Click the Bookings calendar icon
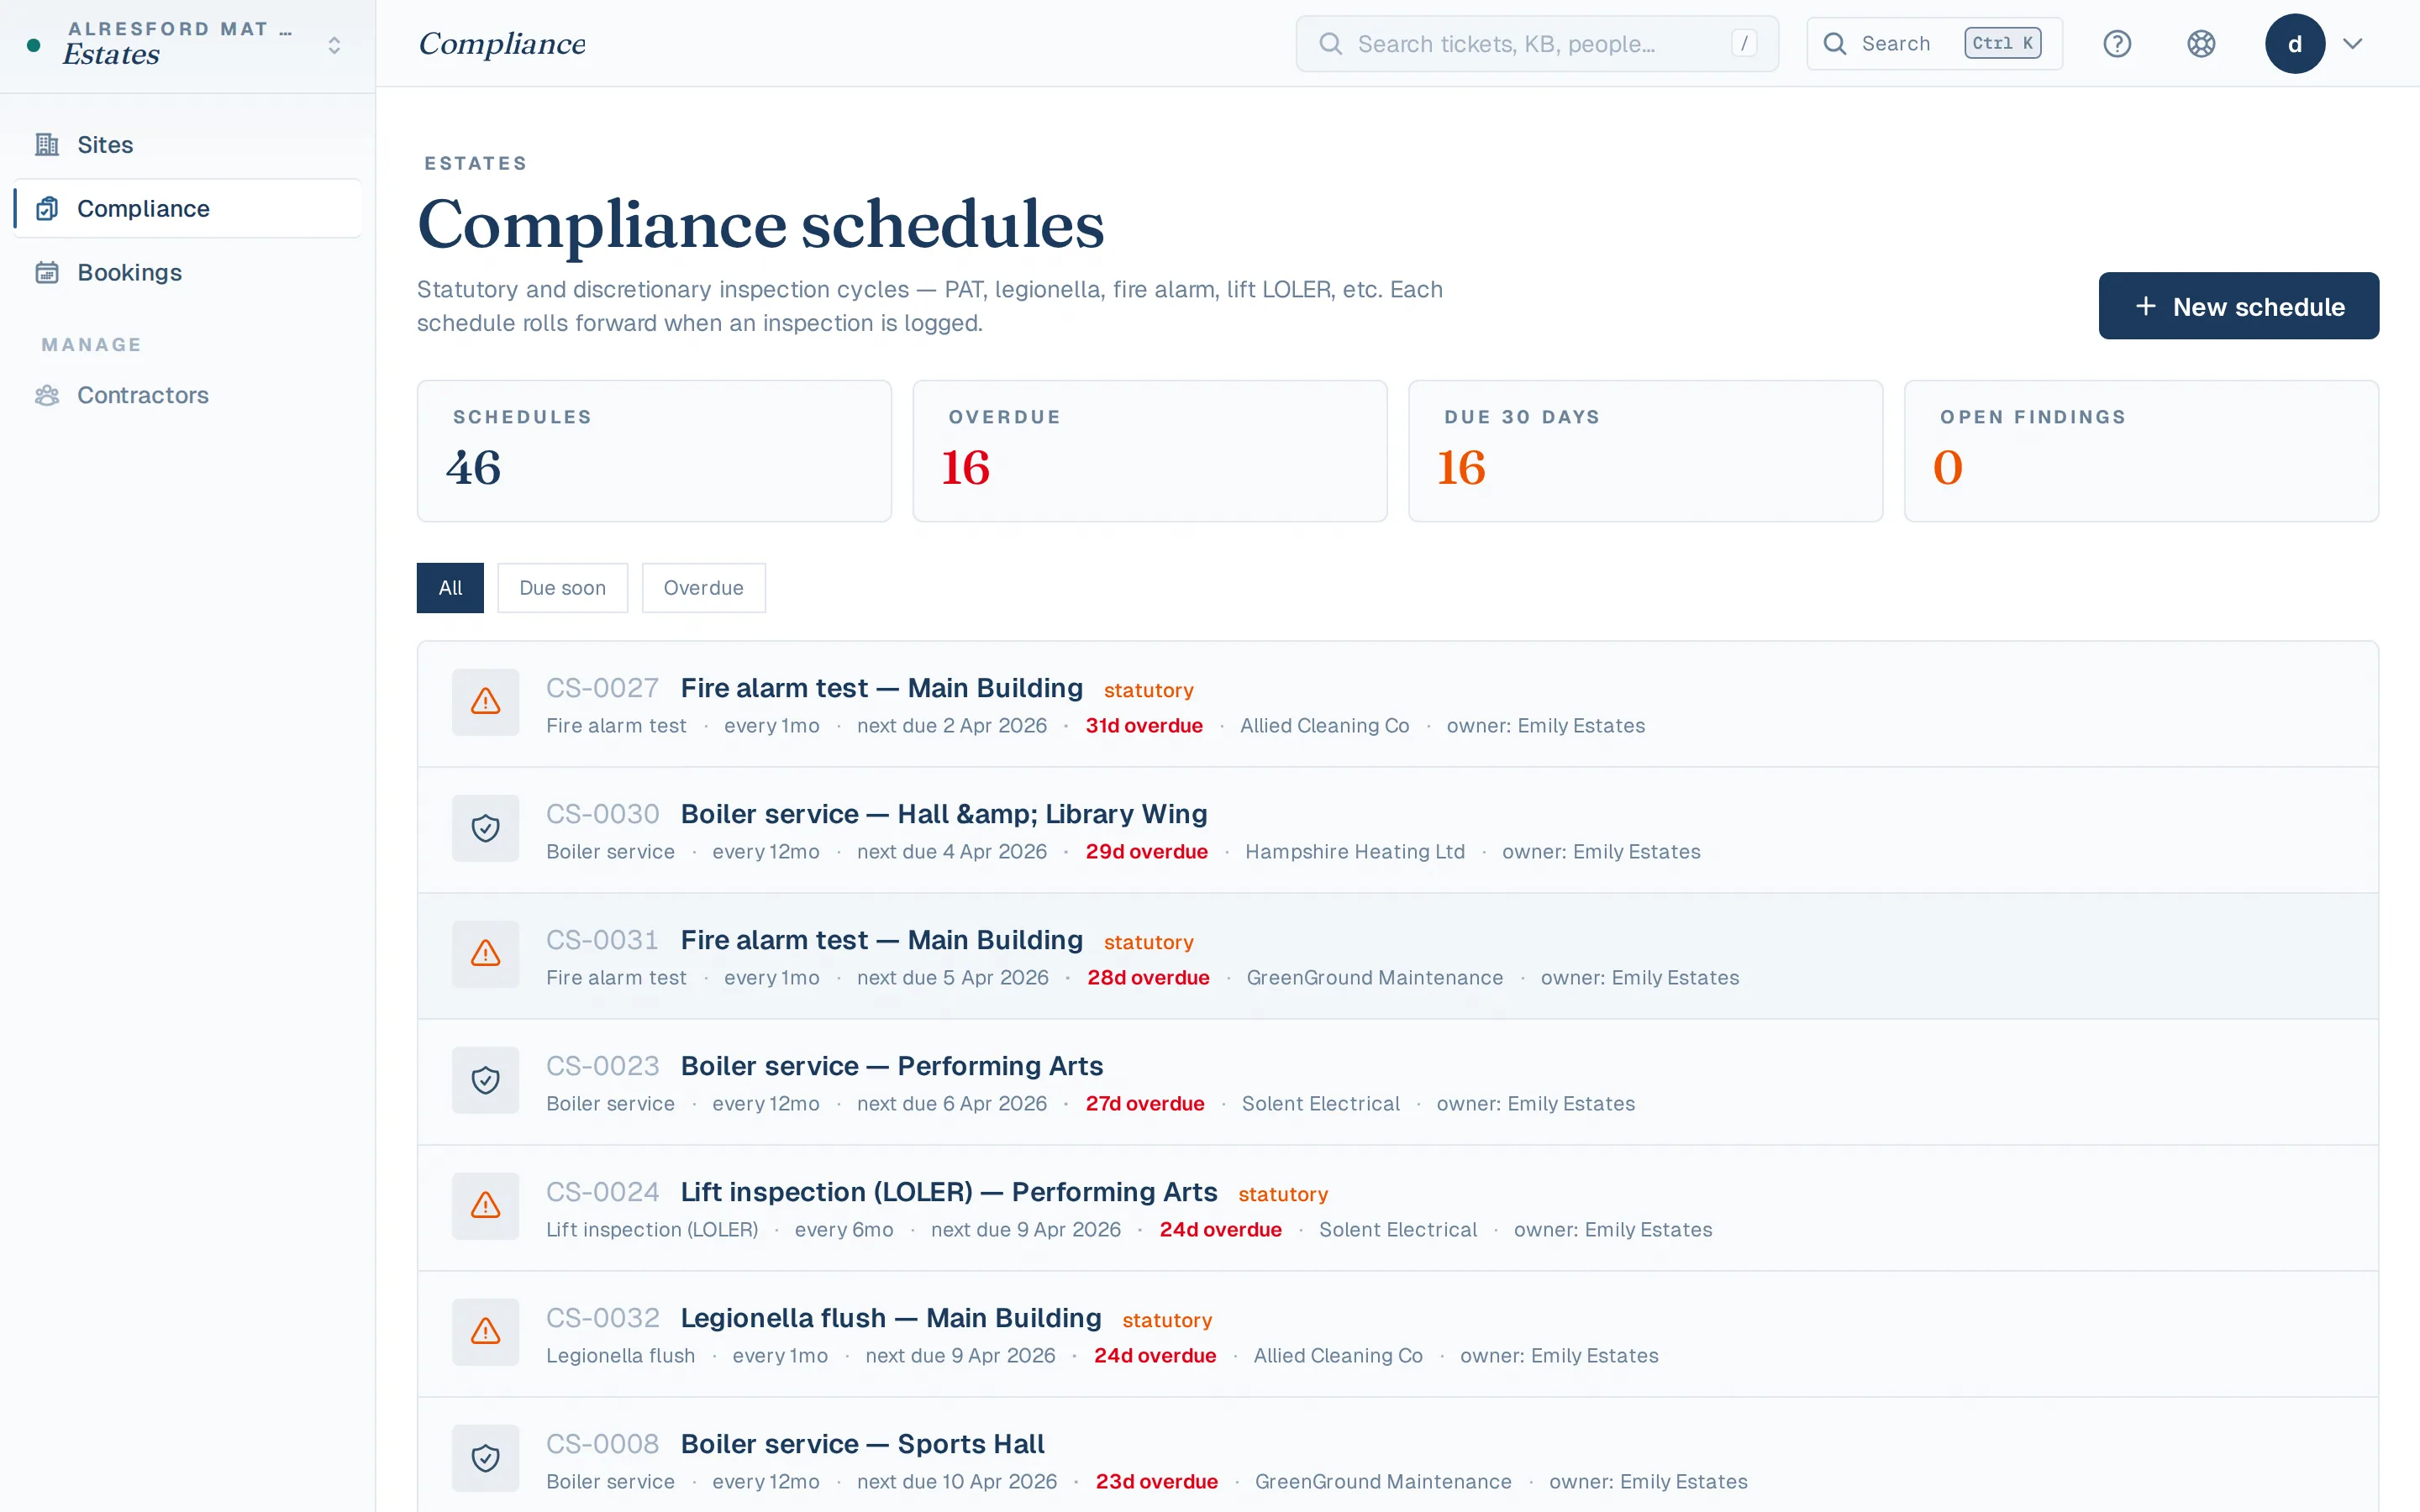 (47, 272)
